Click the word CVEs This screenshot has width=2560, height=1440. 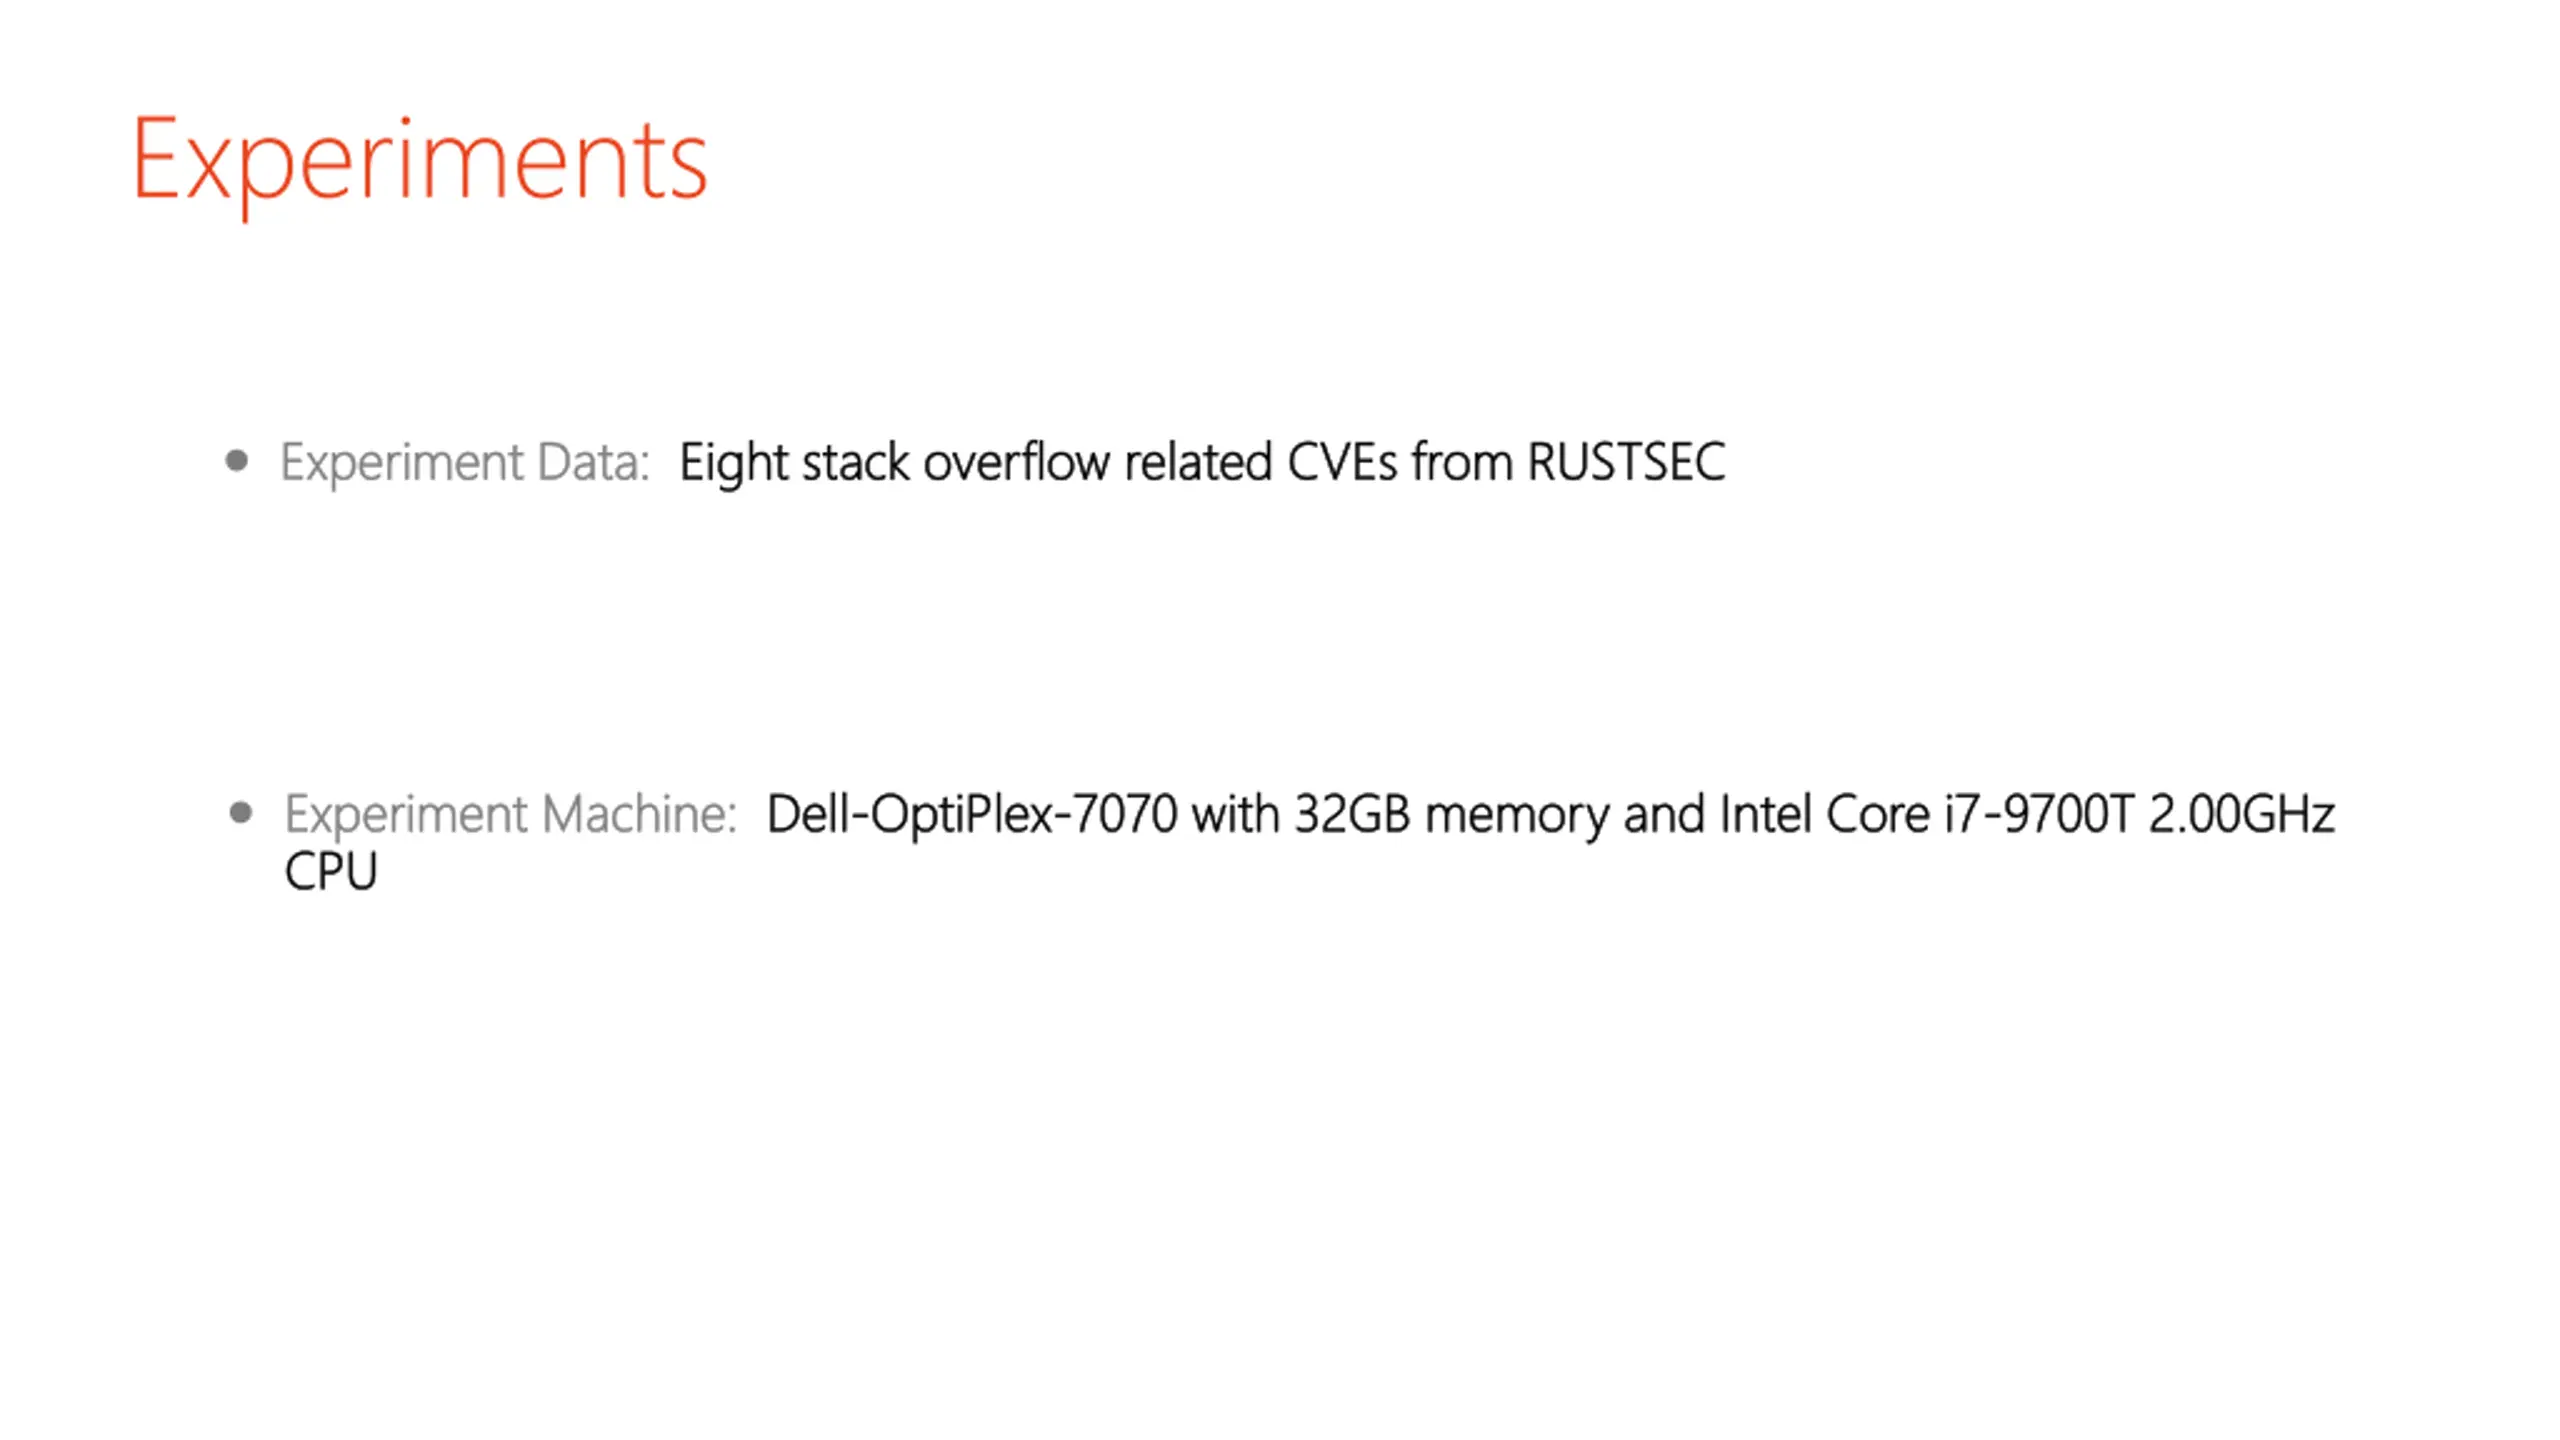(1342, 463)
